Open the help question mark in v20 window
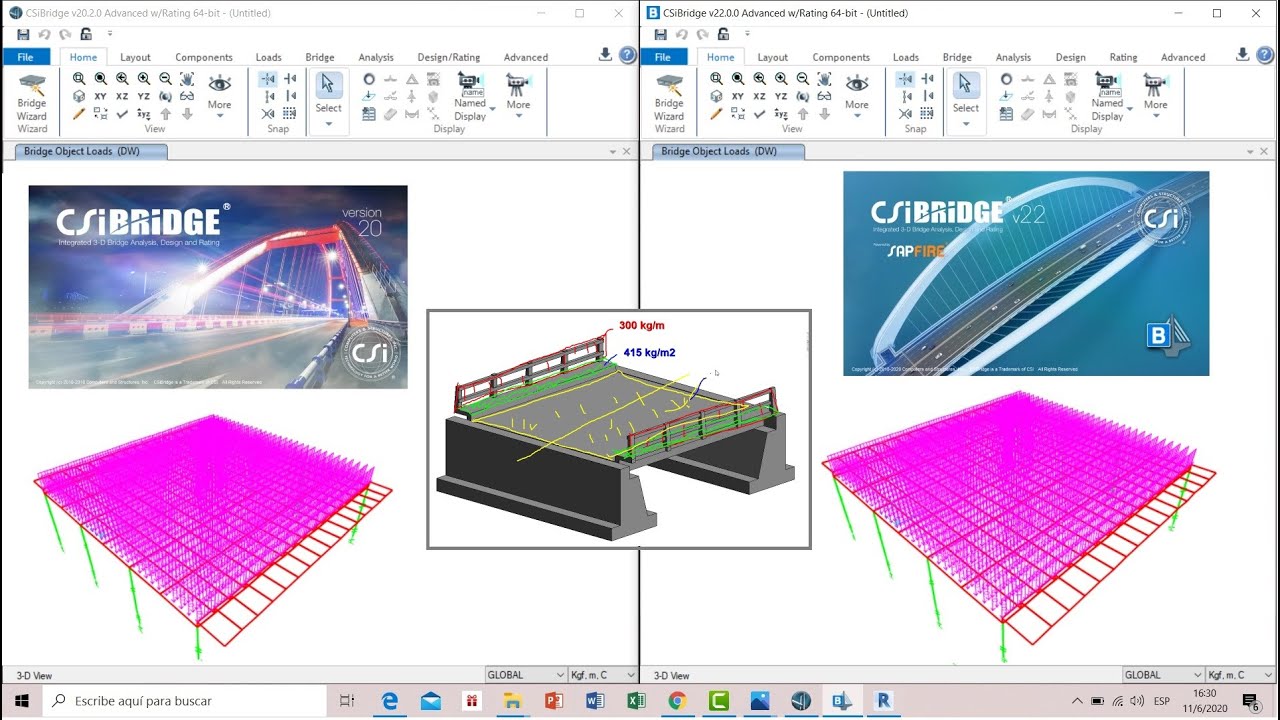The width and height of the screenshot is (1280, 720). [x=627, y=55]
